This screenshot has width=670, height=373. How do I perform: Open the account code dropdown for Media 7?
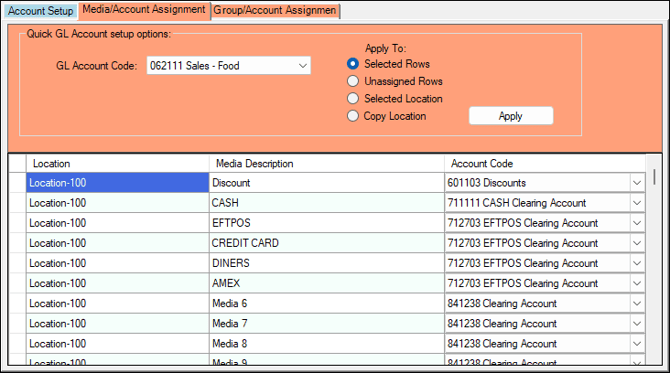pos(637,323)
